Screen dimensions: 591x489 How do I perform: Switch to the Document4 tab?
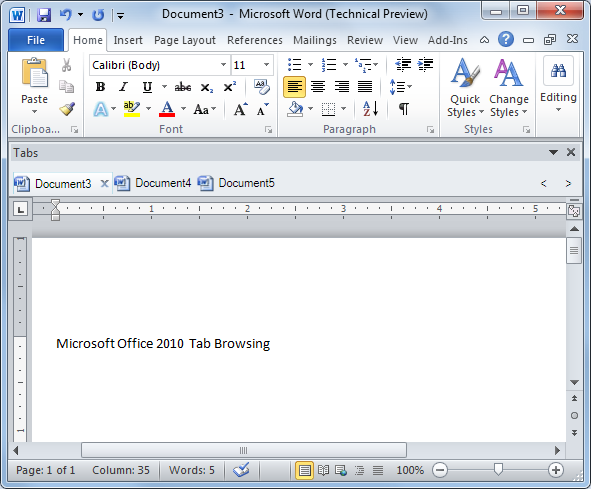coord(153,183)
